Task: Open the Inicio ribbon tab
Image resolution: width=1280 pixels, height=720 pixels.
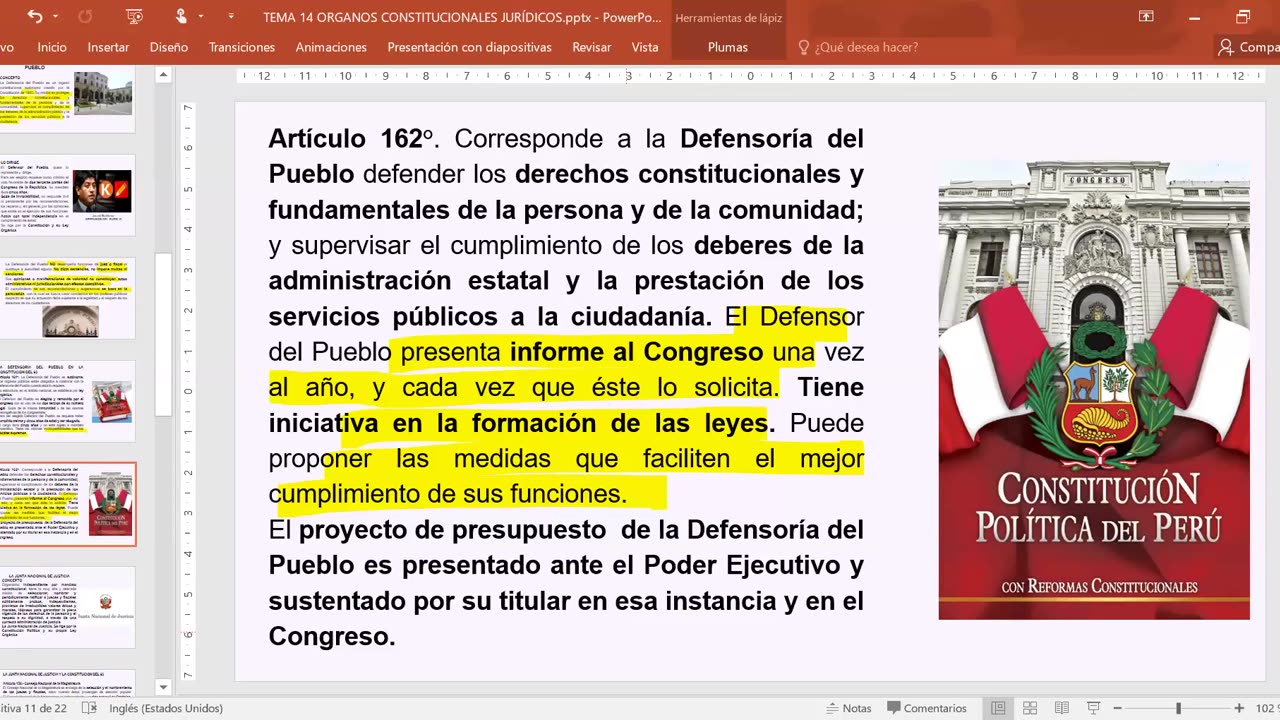Action: pyautogui.click(x=52, y=47)
